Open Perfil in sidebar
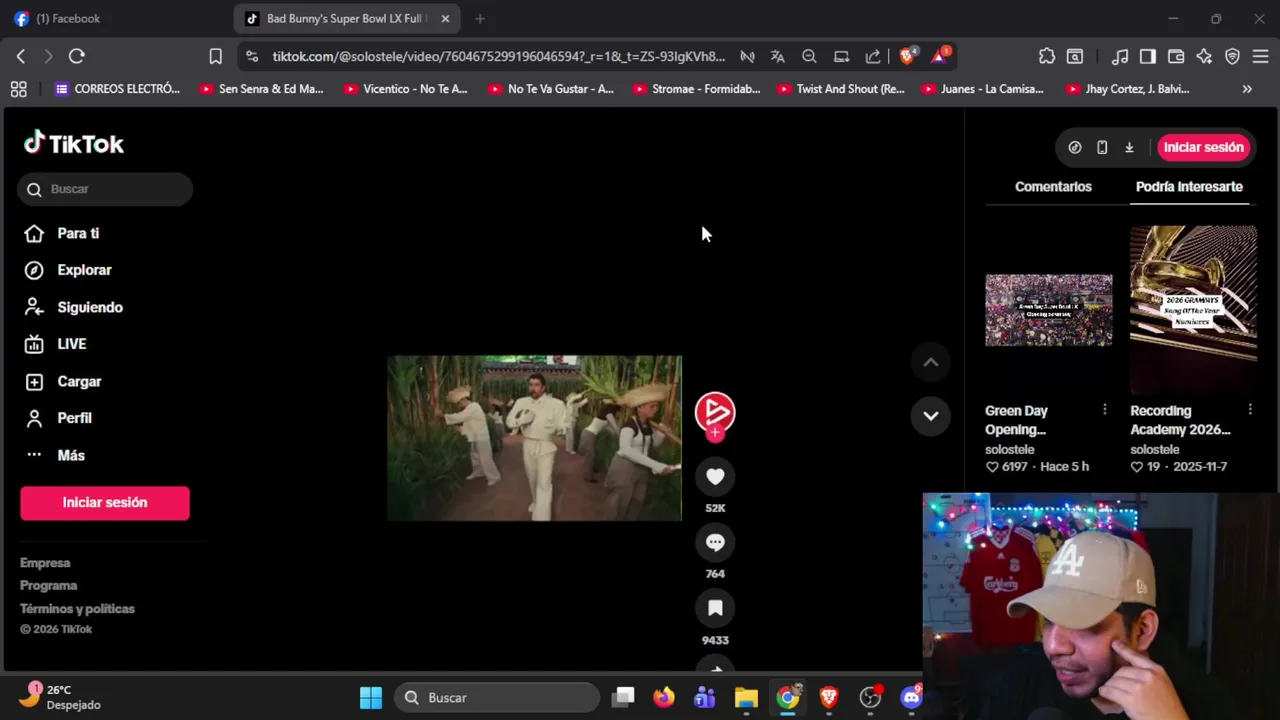The height and width of the screenshot is (720, 1280). [x=58, y=418]
